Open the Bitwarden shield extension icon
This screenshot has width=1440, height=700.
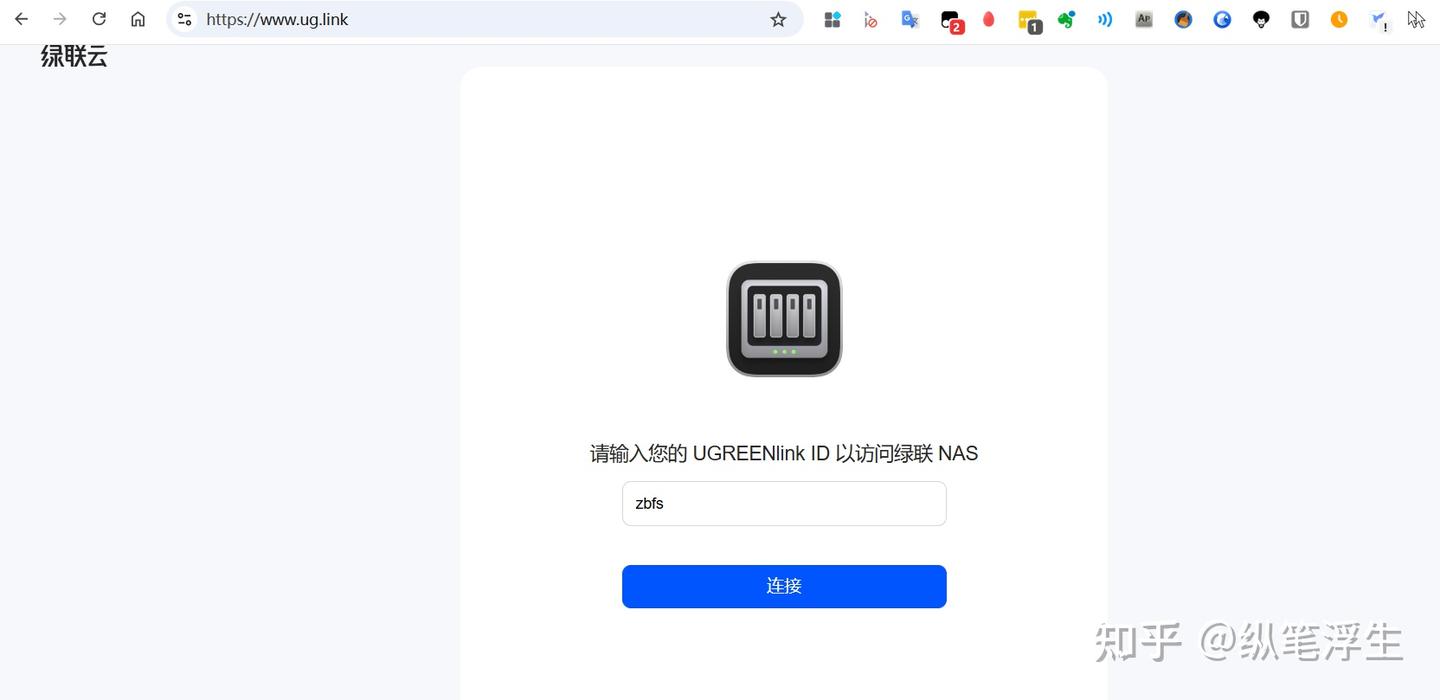click(1300, 19)
